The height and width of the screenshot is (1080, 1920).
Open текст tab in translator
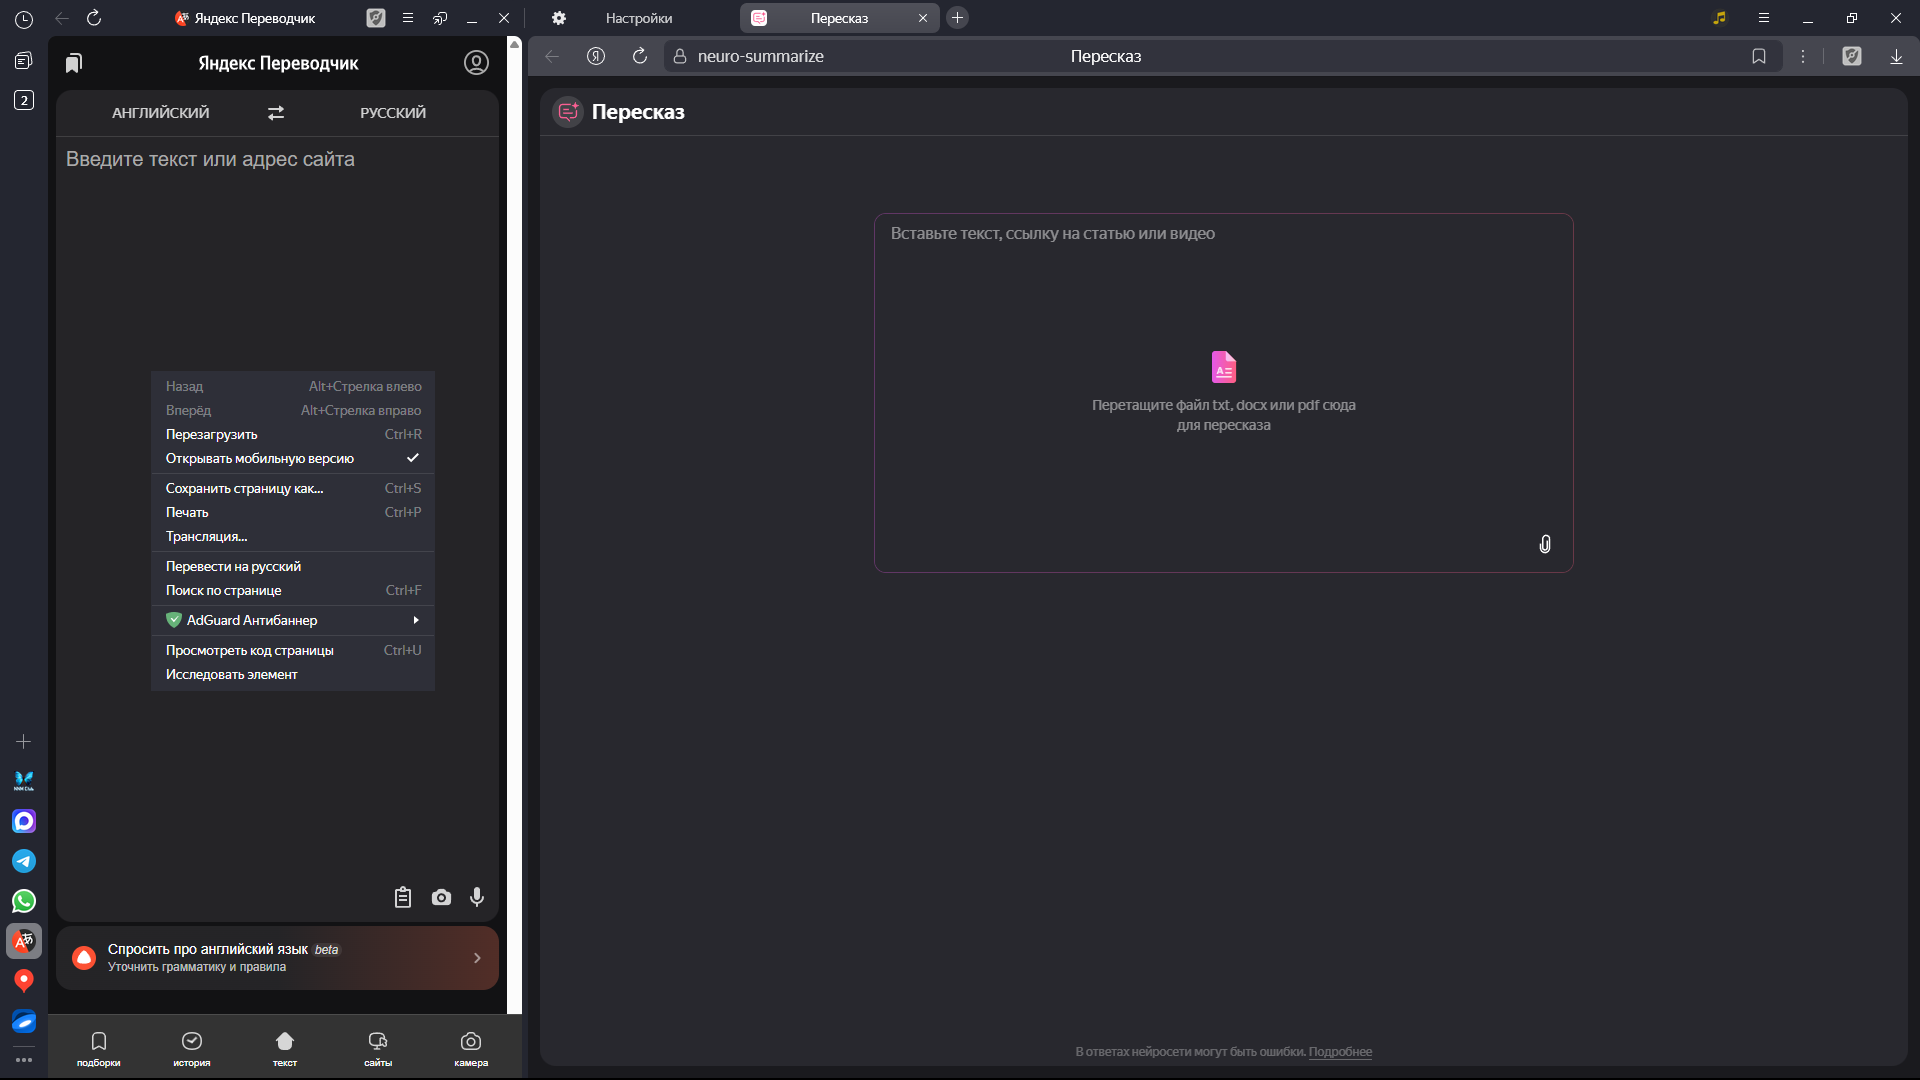[285, 1049]
